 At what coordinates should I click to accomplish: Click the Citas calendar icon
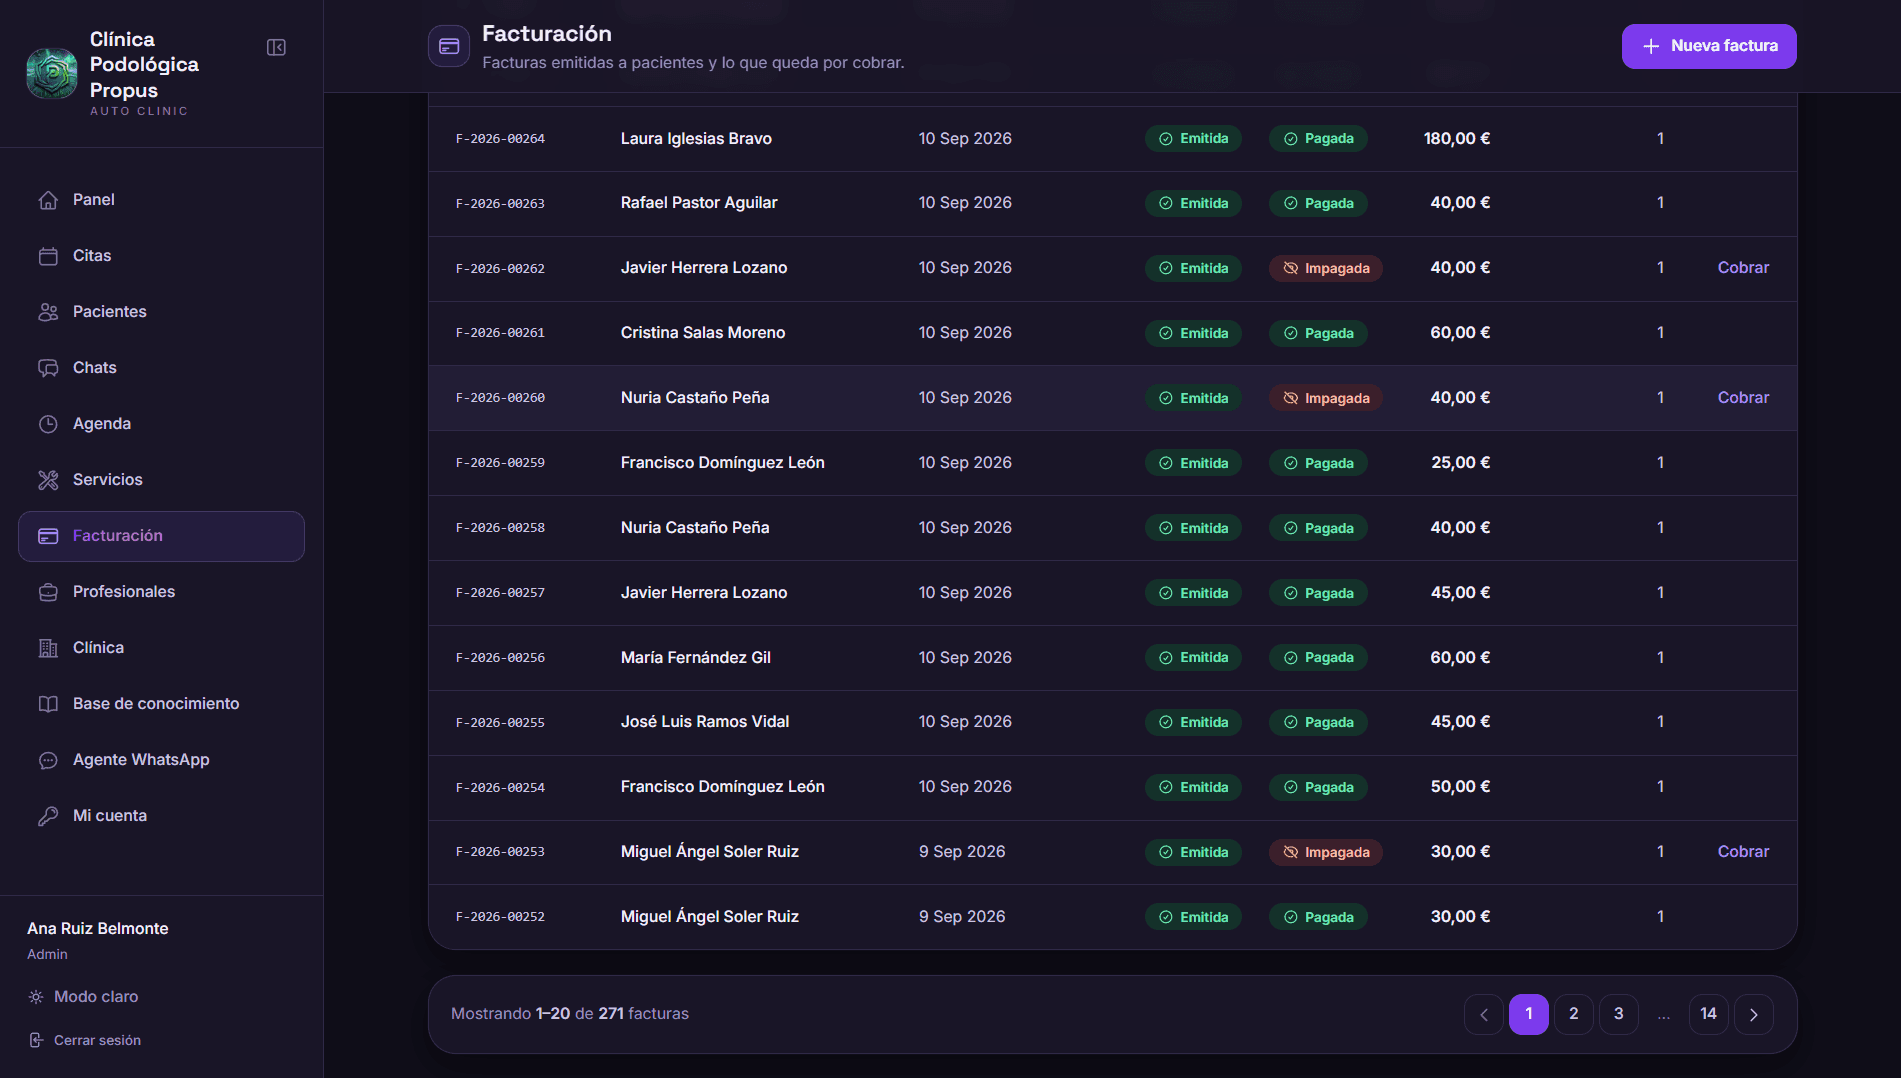pyautogui.click(x=48, y=256)
